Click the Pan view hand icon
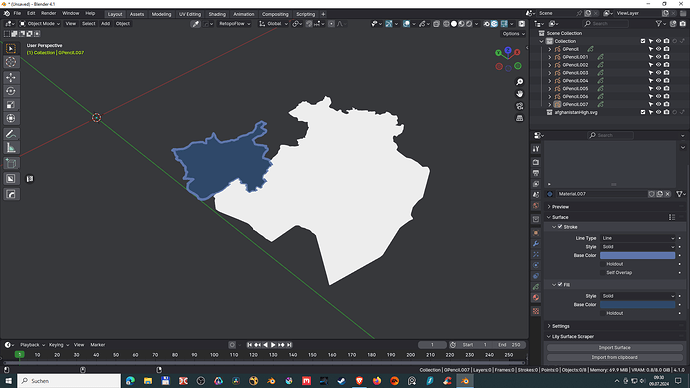 coord(520,94)
